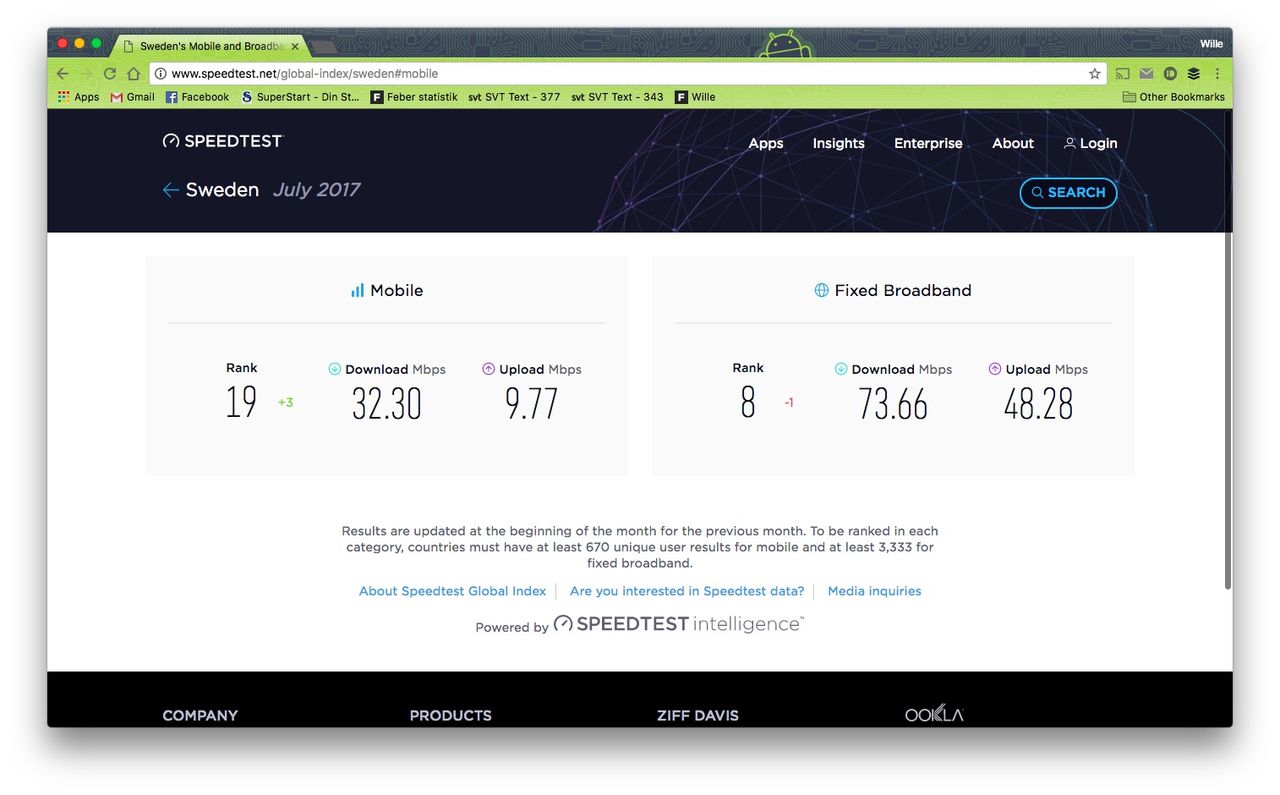Click the blue back arrow beside Sweden
The width and height of the screenshot is (1280, 795).
[171, 190]
